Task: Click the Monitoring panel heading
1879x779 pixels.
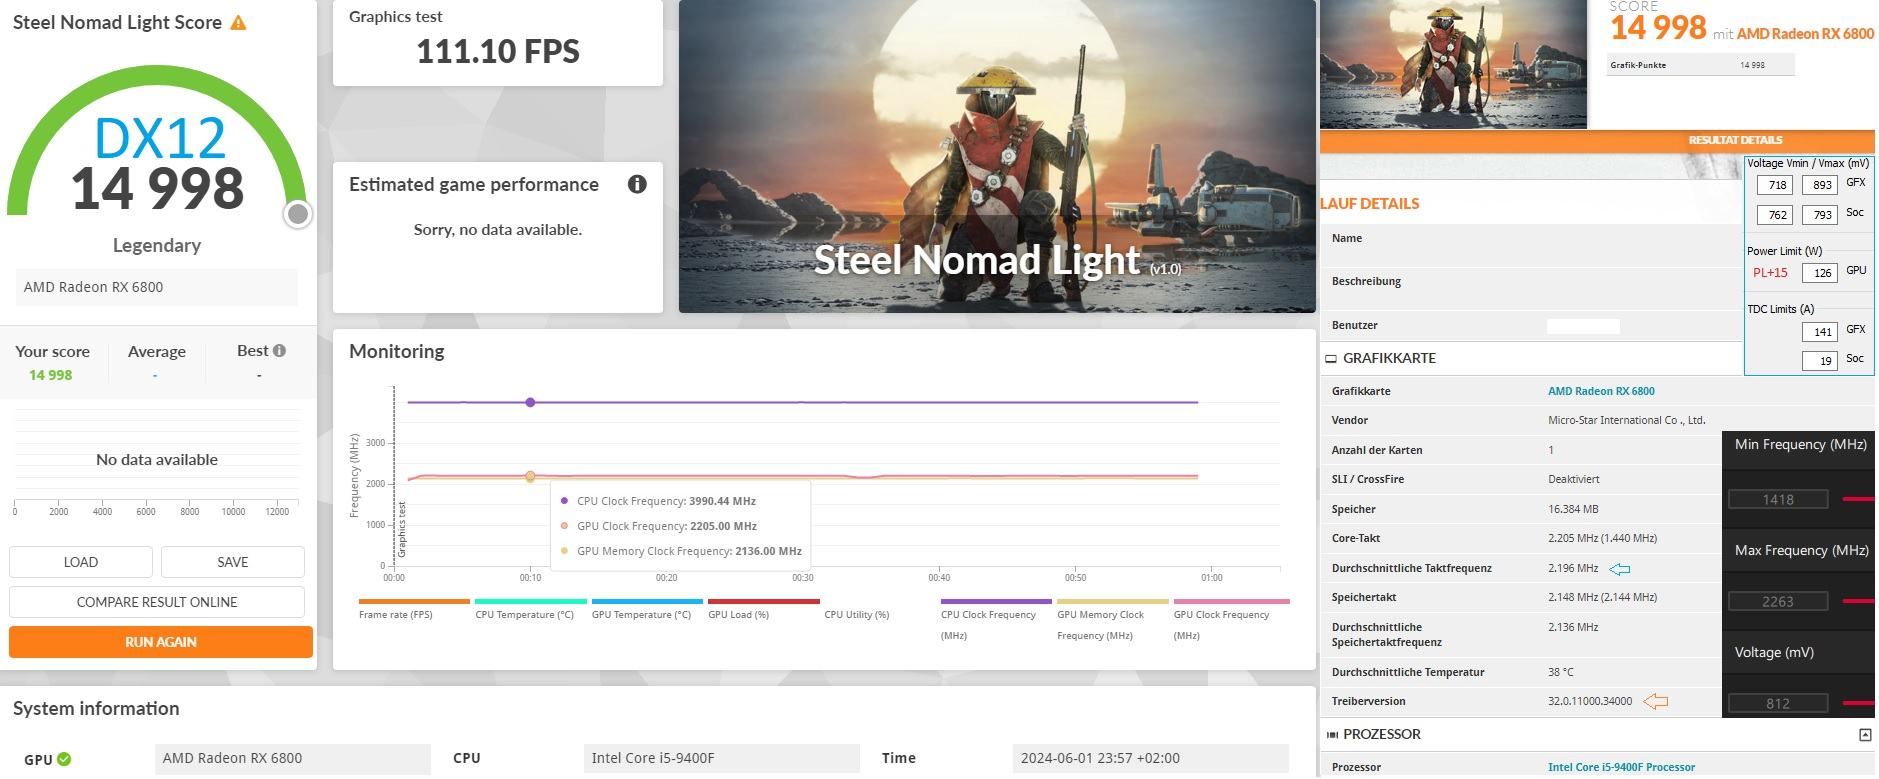Action: pos(397,351)
